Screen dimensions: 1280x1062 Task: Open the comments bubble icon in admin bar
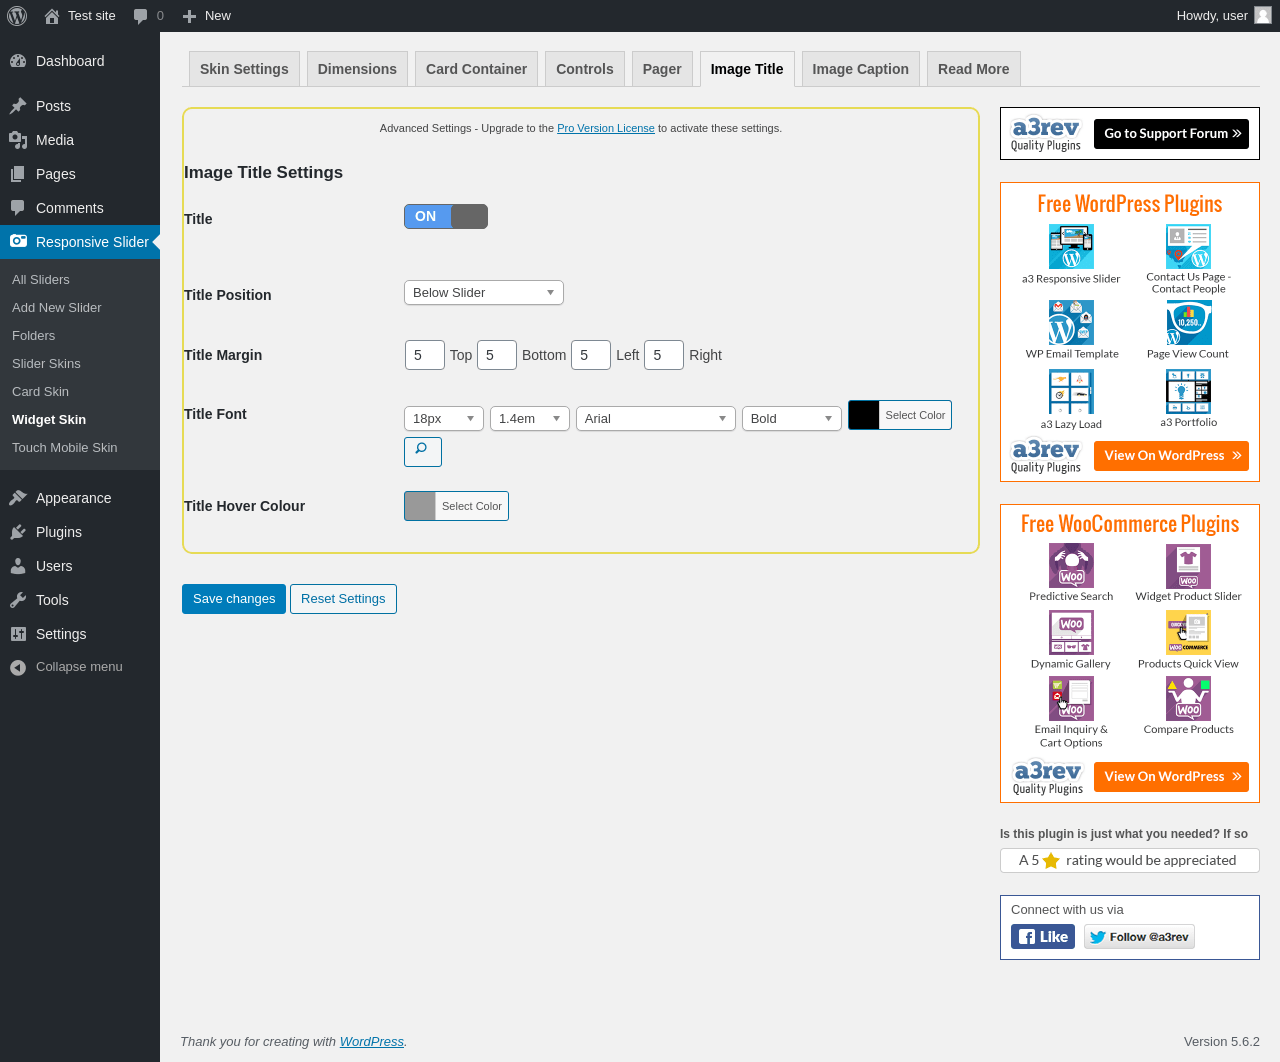[140, 16]
